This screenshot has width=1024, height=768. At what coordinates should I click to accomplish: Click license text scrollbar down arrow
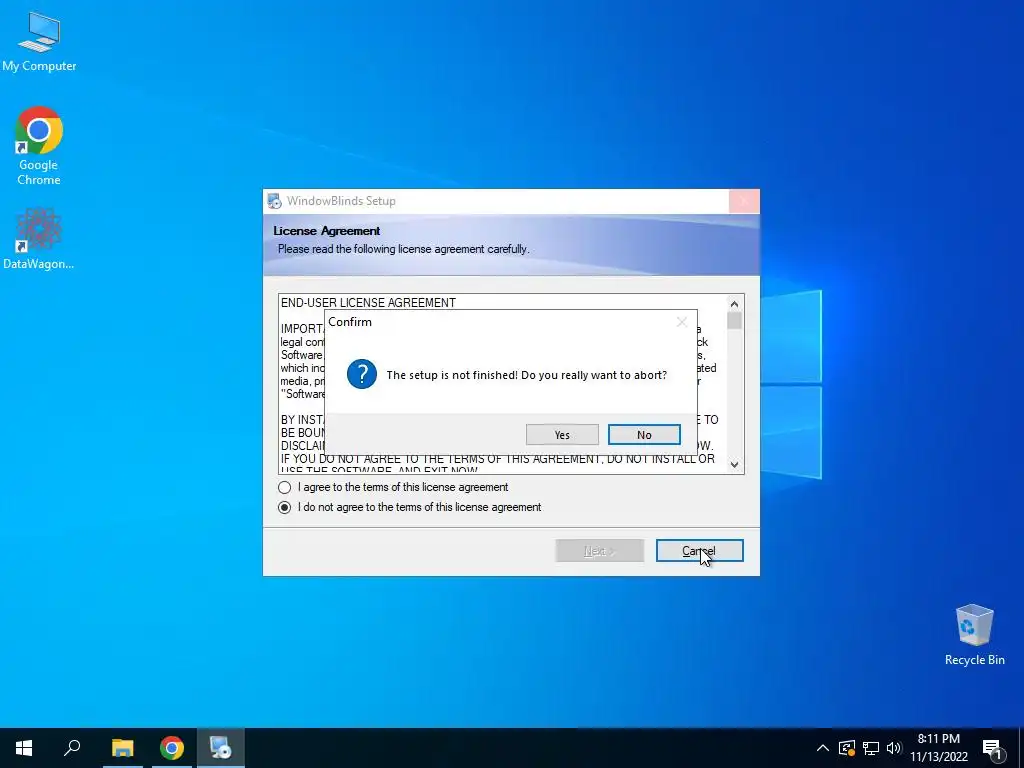(734, 464)
